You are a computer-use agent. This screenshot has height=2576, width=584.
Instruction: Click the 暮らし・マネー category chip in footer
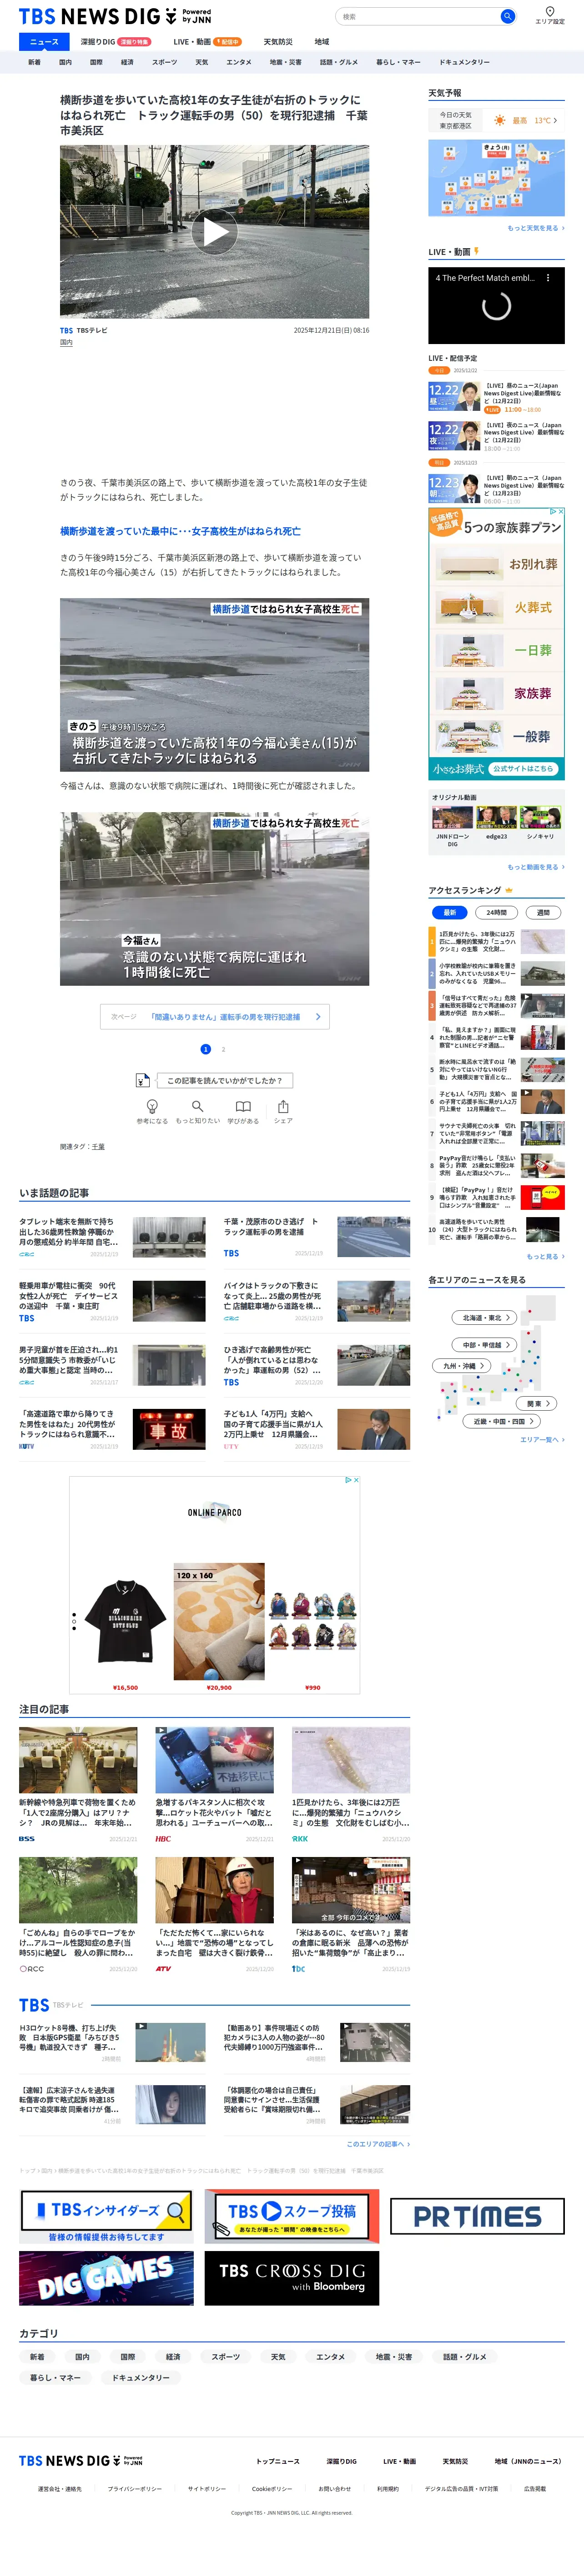[x=55, y=2378]
